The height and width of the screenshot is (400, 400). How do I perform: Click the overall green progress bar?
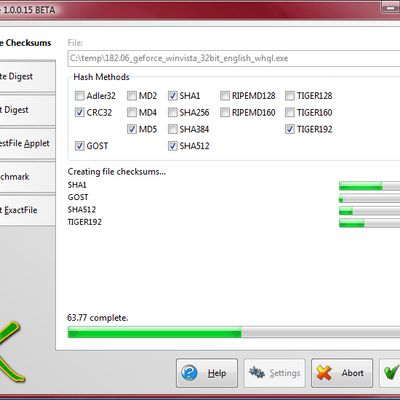pyautogui.click(x=233, y=332)
